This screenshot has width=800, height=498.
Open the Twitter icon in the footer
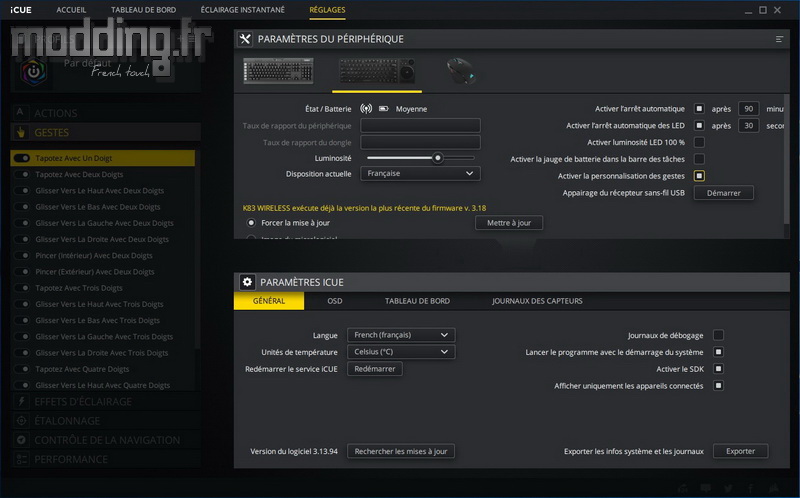(x=728, y=488)
